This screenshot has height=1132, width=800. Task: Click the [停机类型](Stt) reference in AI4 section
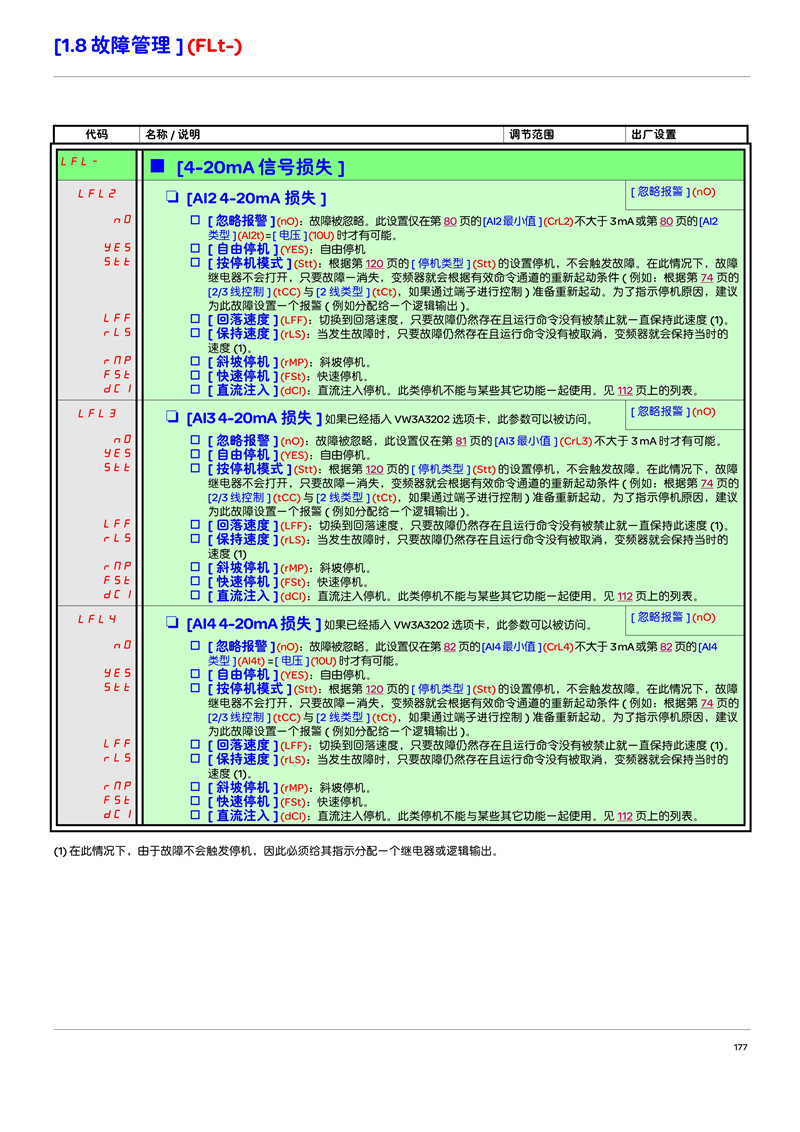(x=453, y=690)
